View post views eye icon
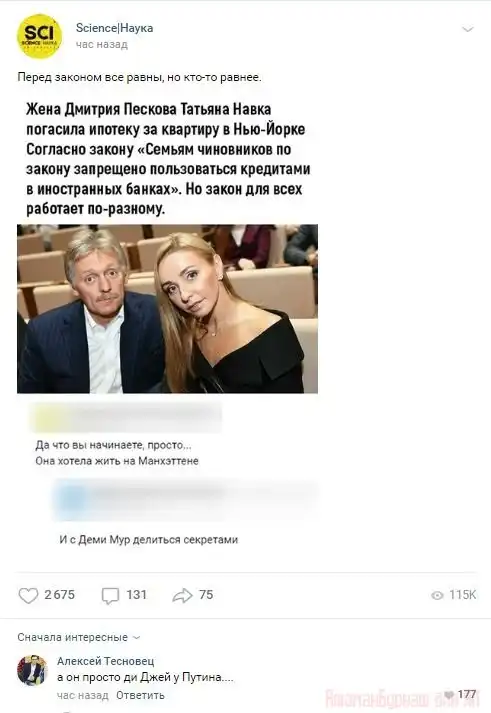 pyautogui.click(x=437, y=595)
